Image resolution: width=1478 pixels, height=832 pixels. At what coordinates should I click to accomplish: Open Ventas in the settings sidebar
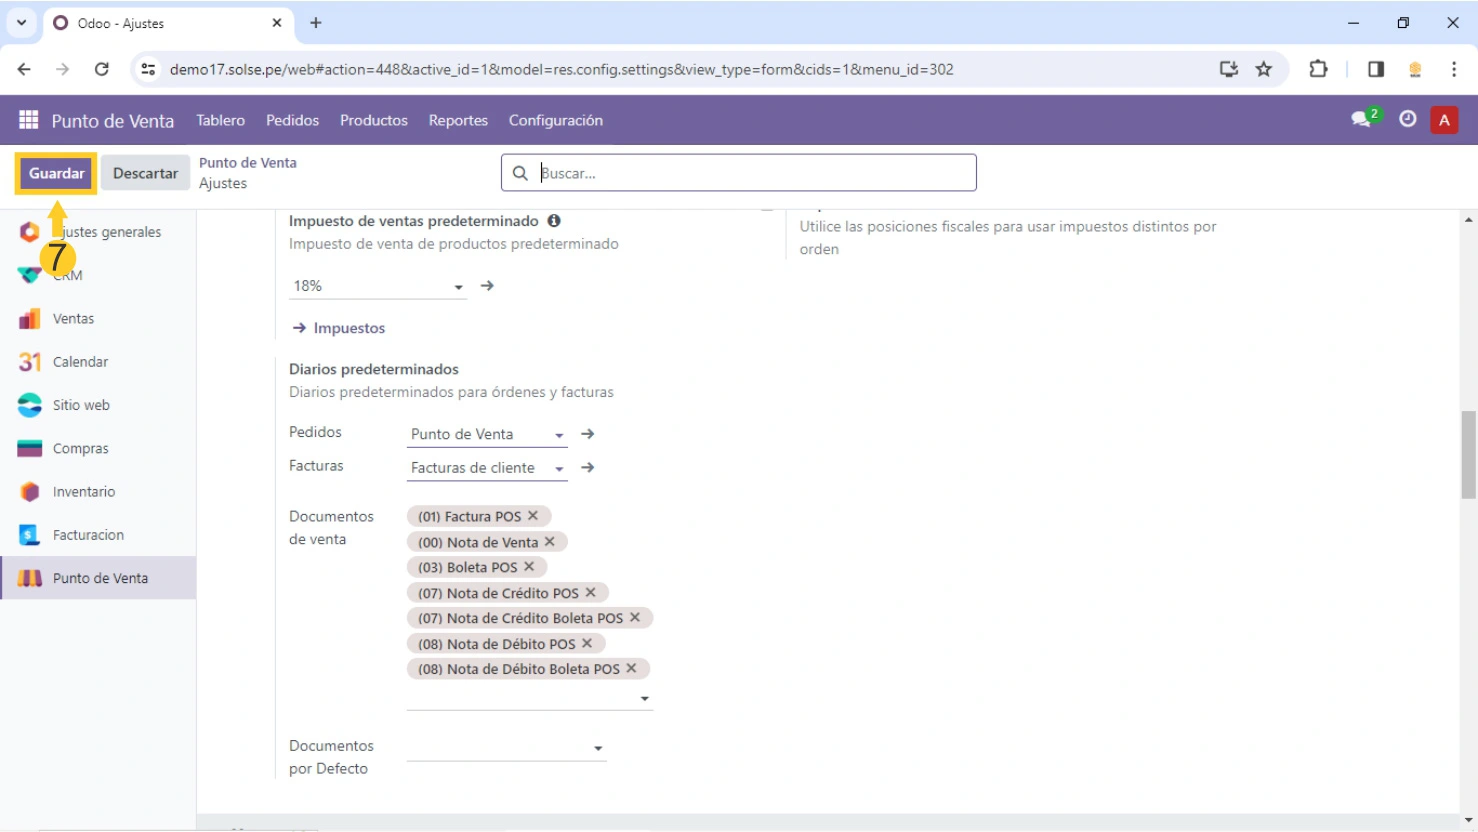pyautogui.click(x=73, y=319)
